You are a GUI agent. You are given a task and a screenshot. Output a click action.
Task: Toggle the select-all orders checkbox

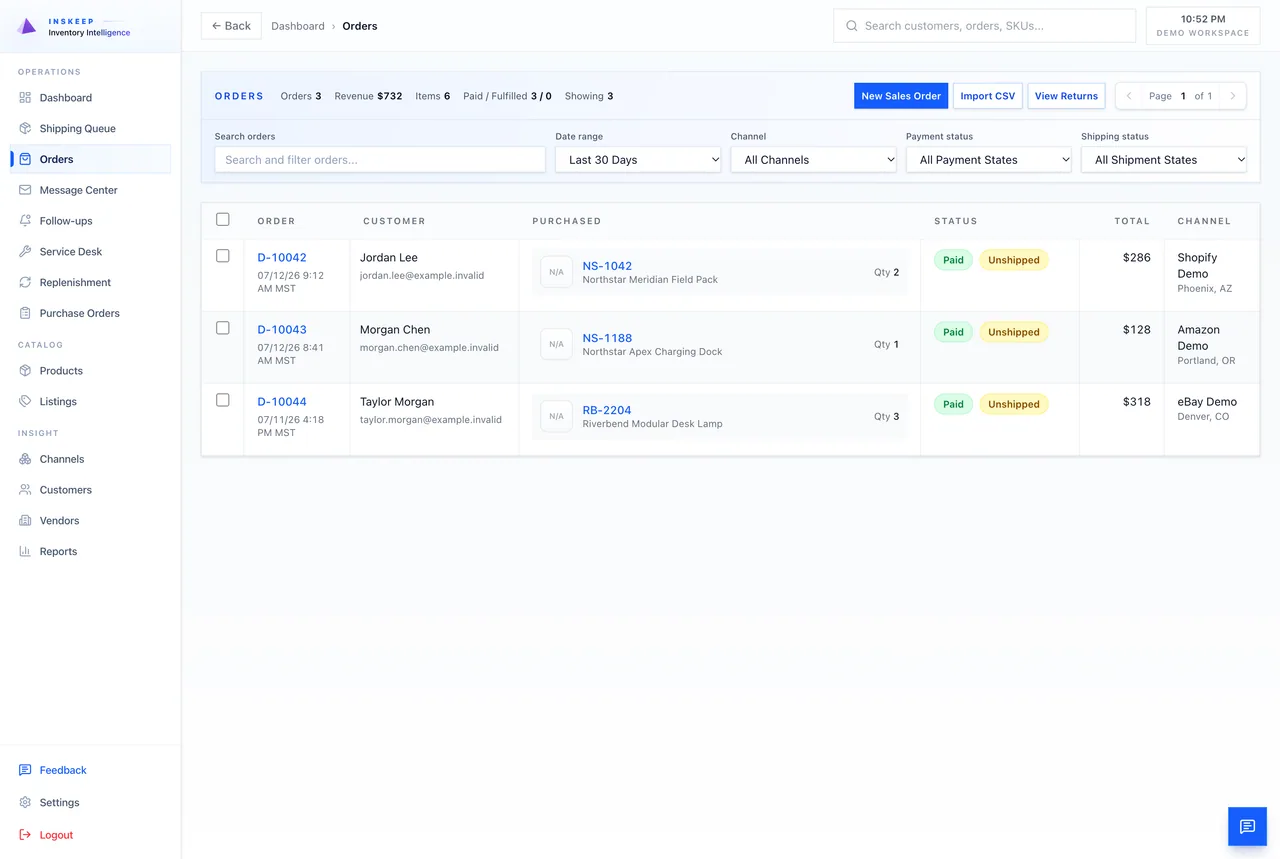(x=223, y=220)
